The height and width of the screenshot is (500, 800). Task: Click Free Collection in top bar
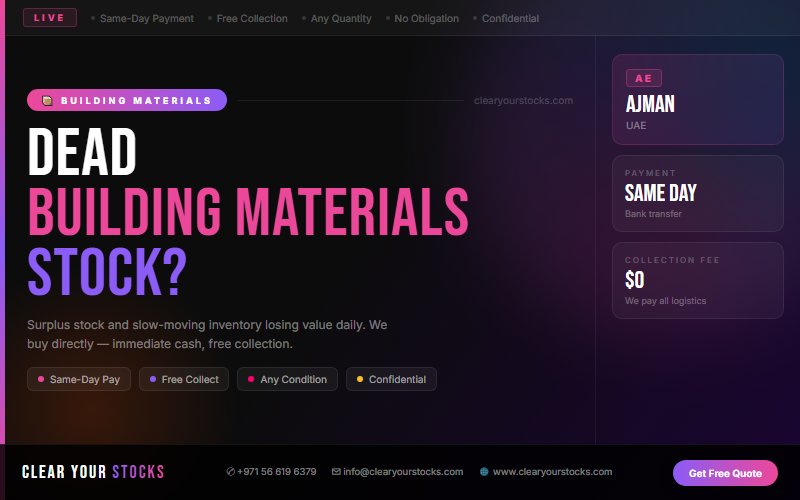point(252,18)
